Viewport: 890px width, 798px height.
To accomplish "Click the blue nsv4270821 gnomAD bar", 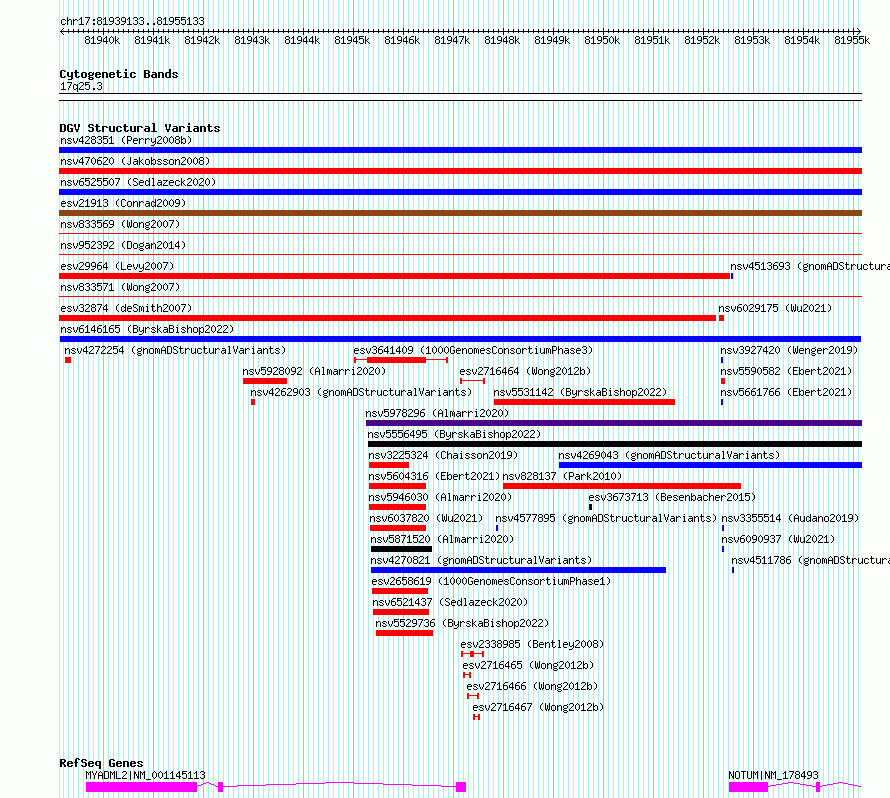I will pos(518,570).
